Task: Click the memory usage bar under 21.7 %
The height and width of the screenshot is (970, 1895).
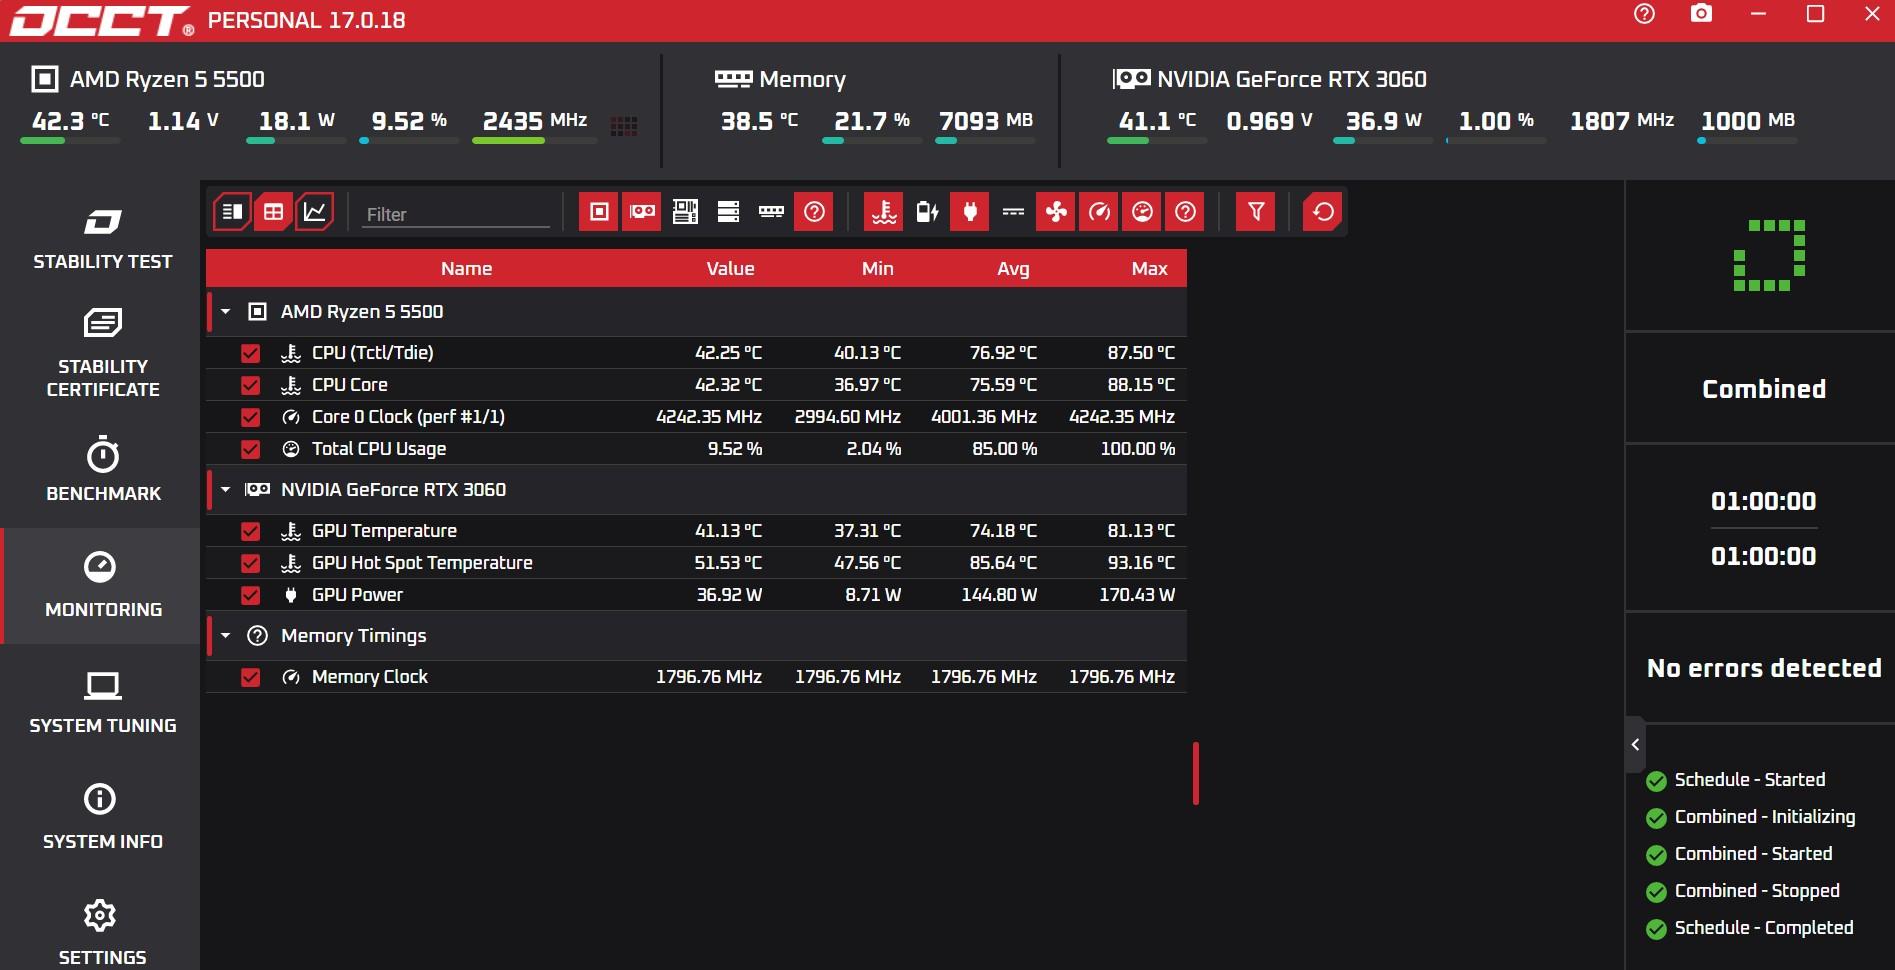Action: point(872,141)
